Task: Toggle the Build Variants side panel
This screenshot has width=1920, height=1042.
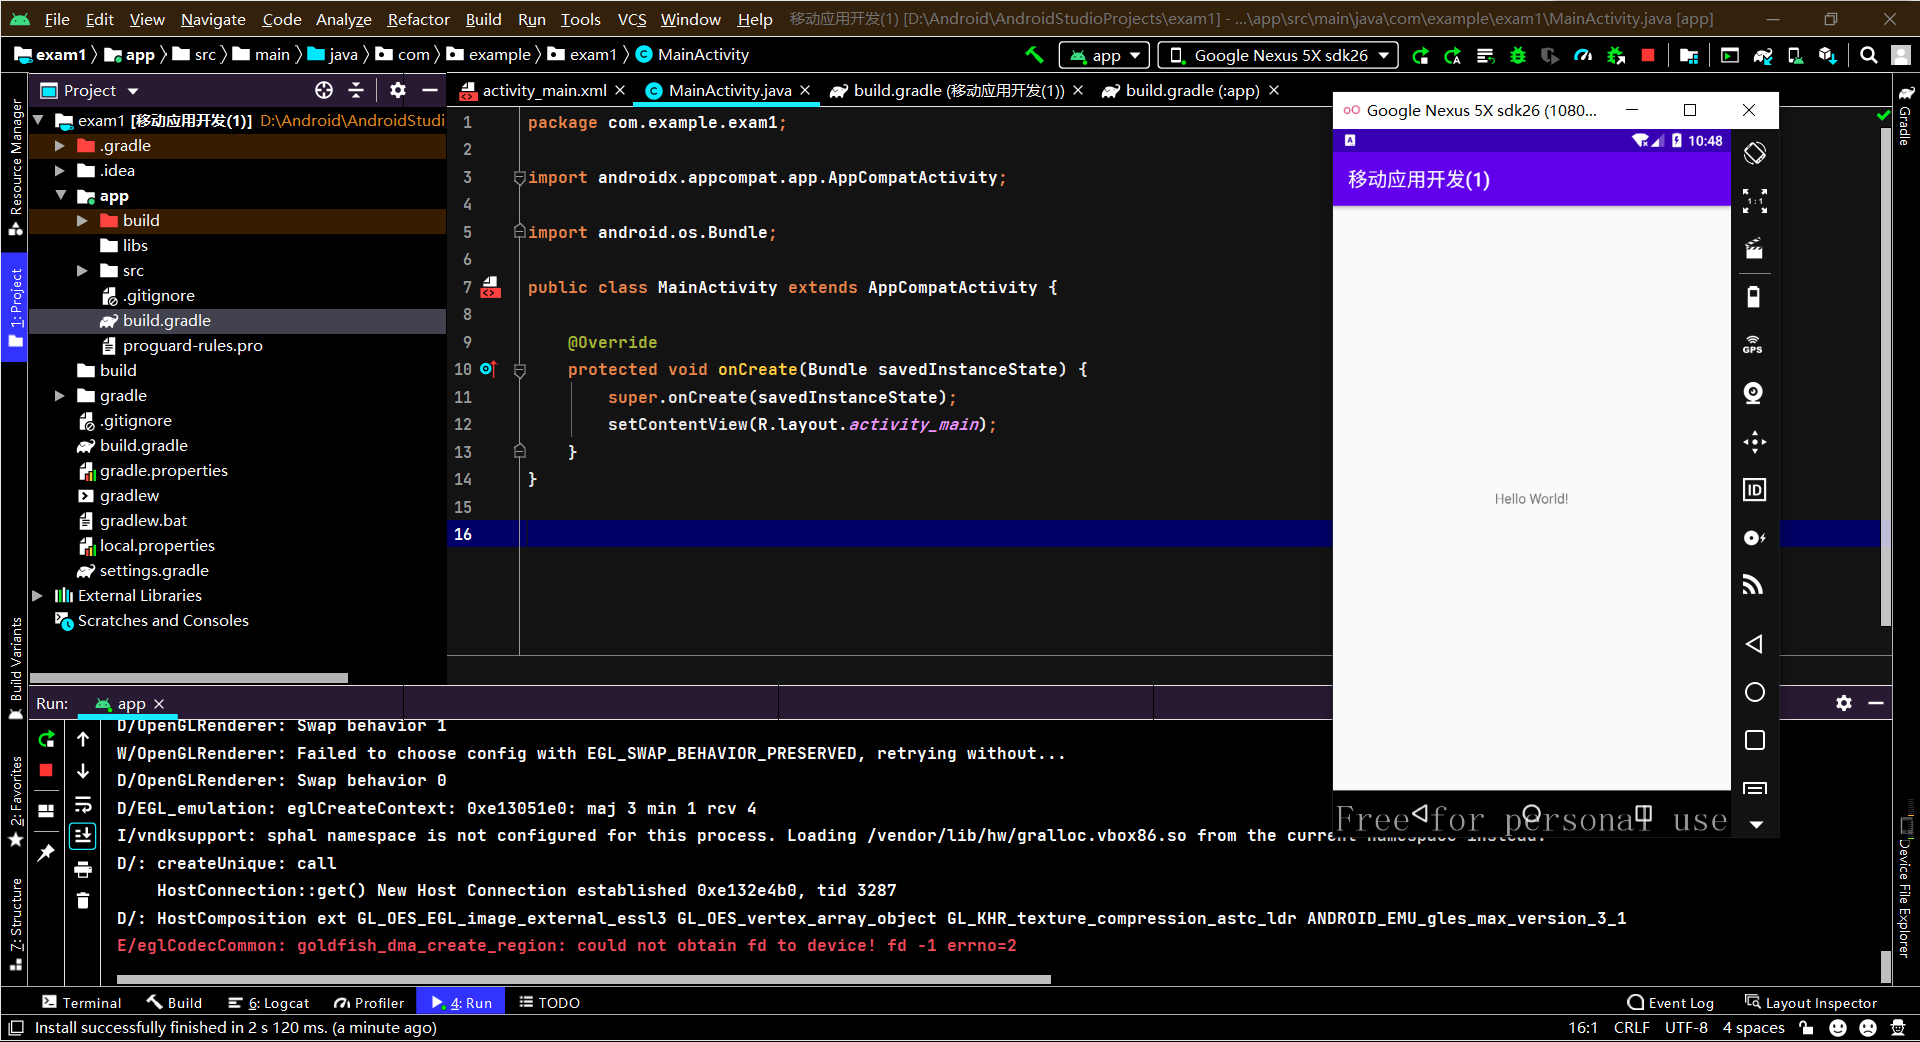Action: coord(15,668)
